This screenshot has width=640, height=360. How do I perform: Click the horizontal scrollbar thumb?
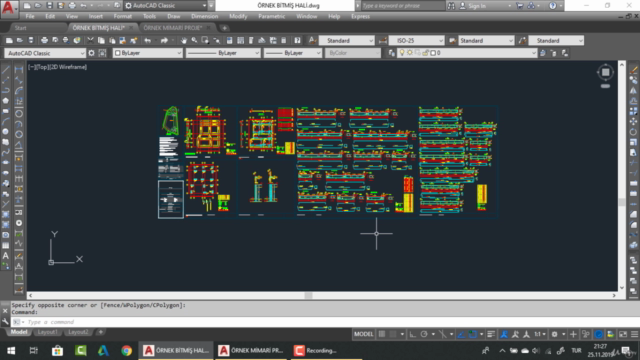(309, 296)
